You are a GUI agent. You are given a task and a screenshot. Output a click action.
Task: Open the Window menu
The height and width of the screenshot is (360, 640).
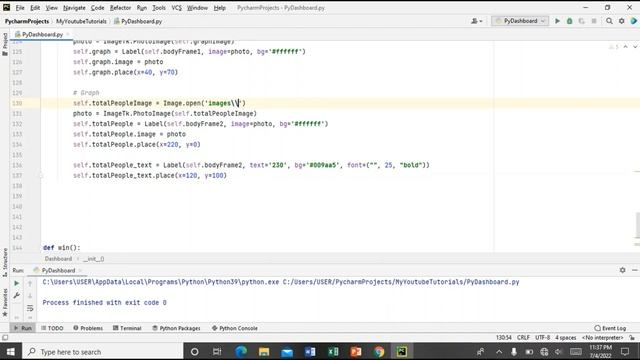(197, 8)
